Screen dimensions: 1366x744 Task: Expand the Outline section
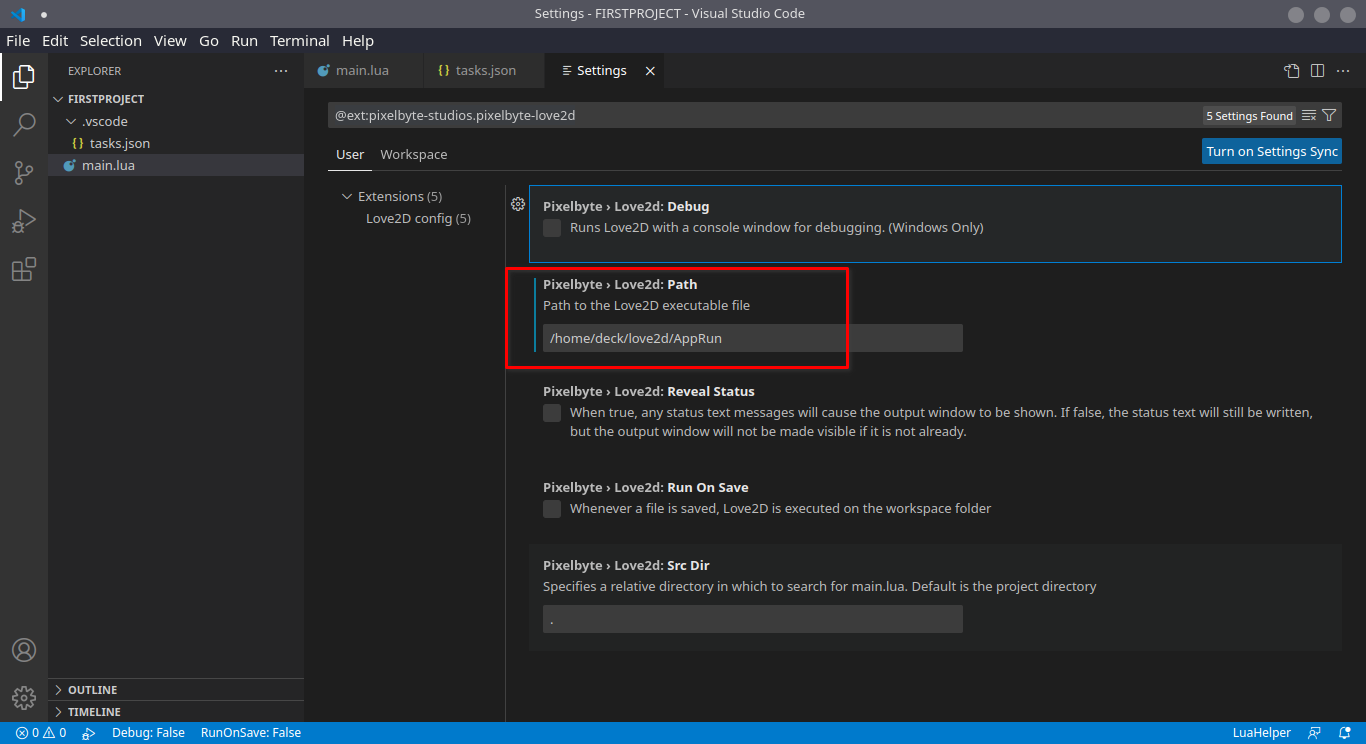[x=176, y=690]
